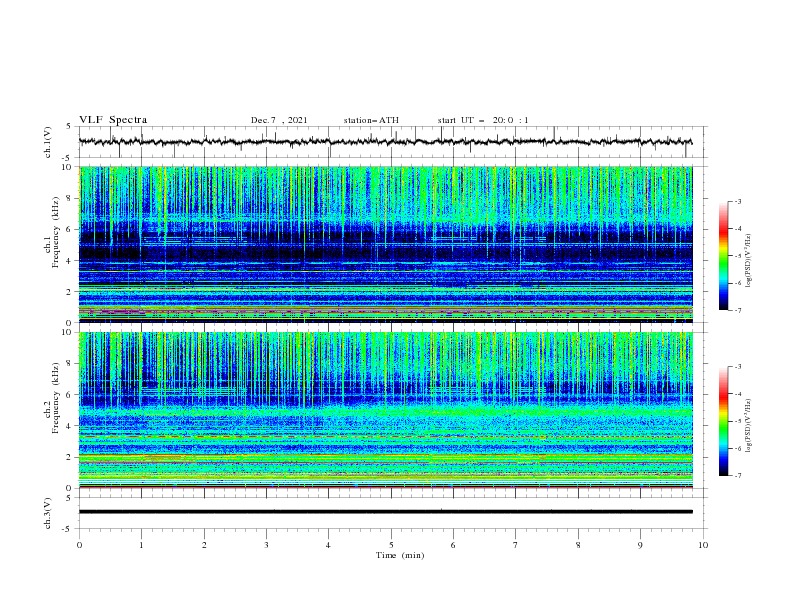Click the 'VLF Spectra' plot title
792x612 pixels.
113,120
